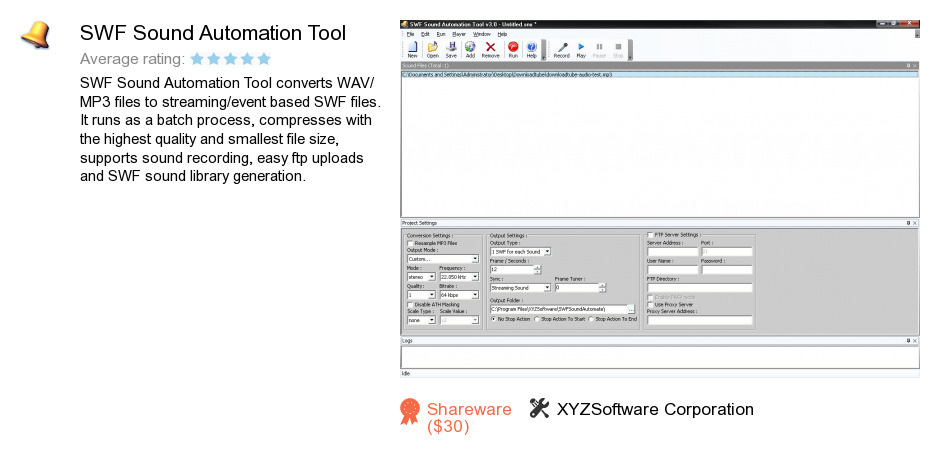Close the Sound Files panel
The image size is (940, 462).
(915, 65)
